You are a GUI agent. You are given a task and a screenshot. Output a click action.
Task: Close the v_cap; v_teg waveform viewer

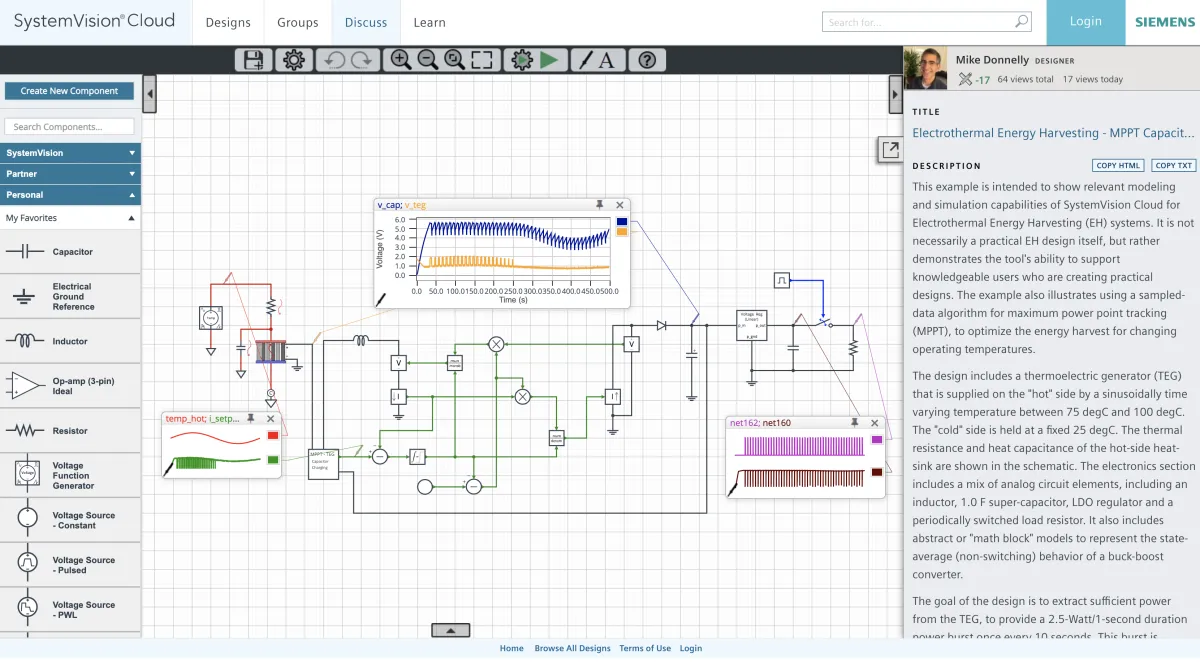tap(620, 205)
